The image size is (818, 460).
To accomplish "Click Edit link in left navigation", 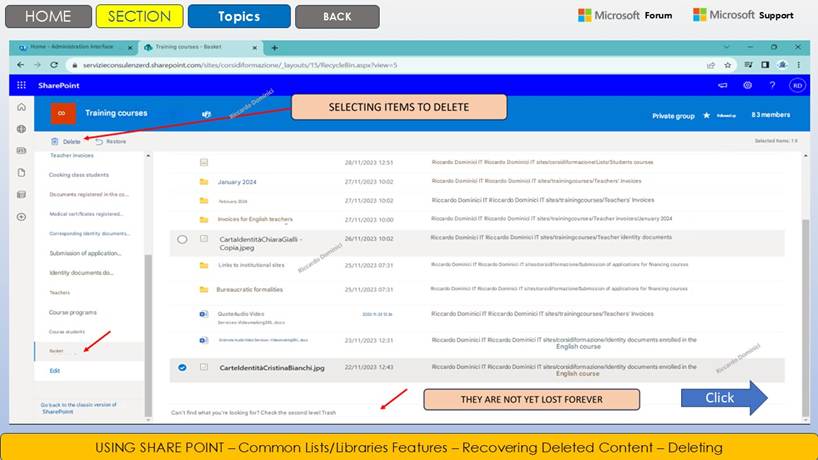I will click(x=55, y=371).
